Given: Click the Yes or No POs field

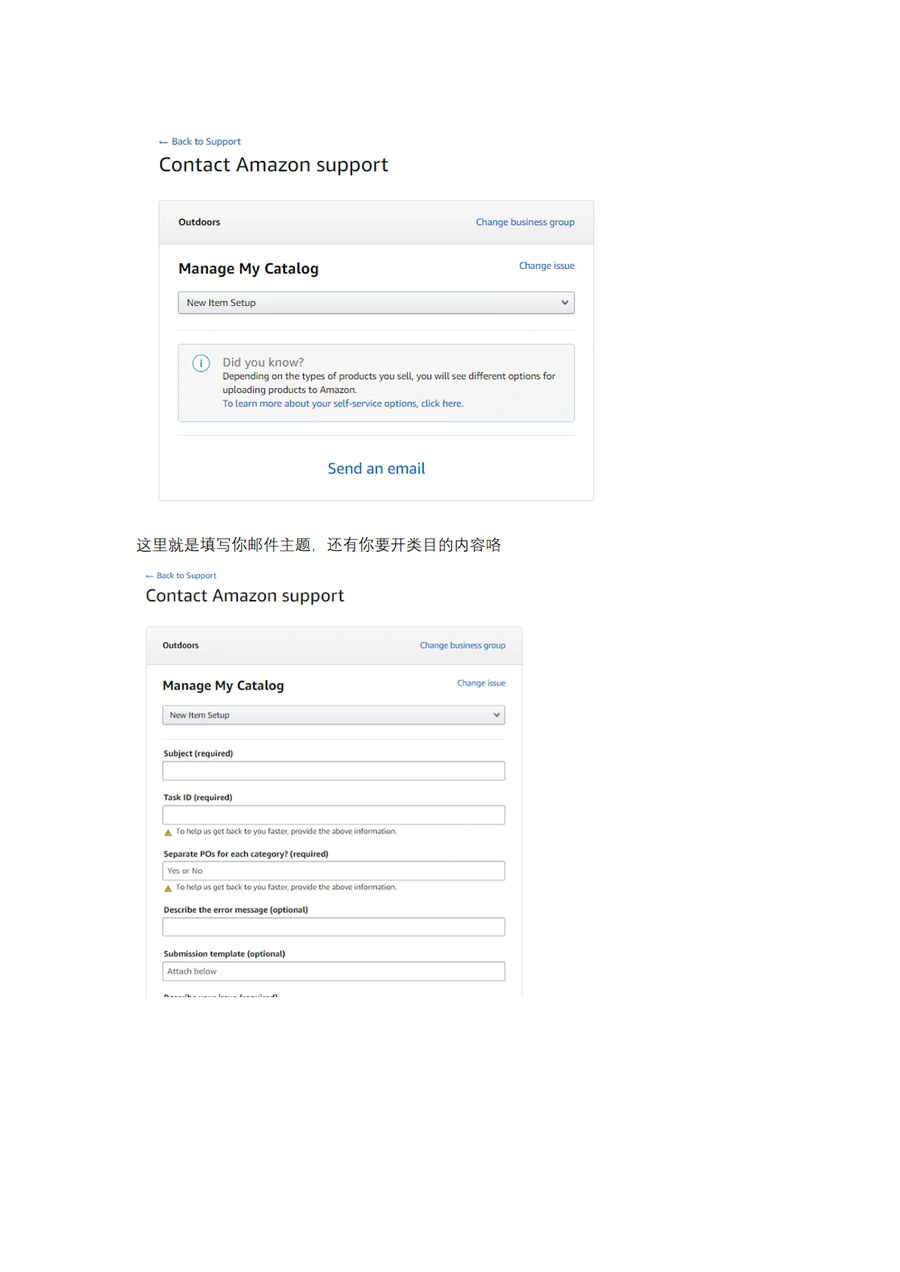Looking at the screenshot, I should click(x=333, y=871).
